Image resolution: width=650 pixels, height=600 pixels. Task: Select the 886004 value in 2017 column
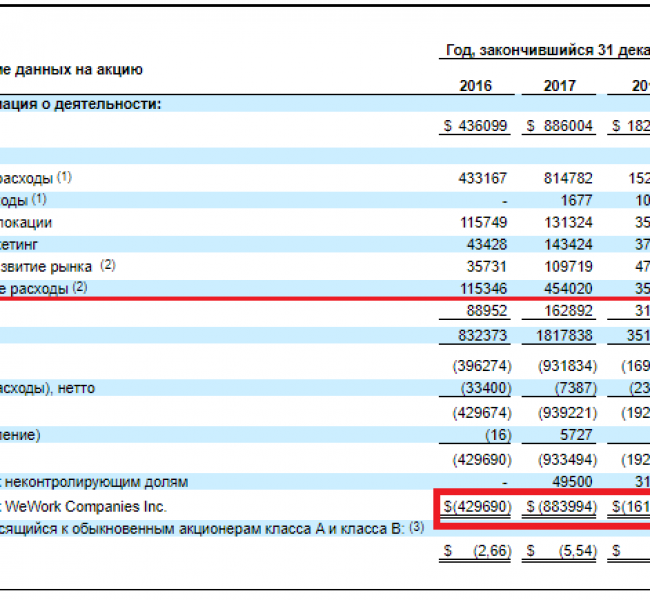[568, 126]
